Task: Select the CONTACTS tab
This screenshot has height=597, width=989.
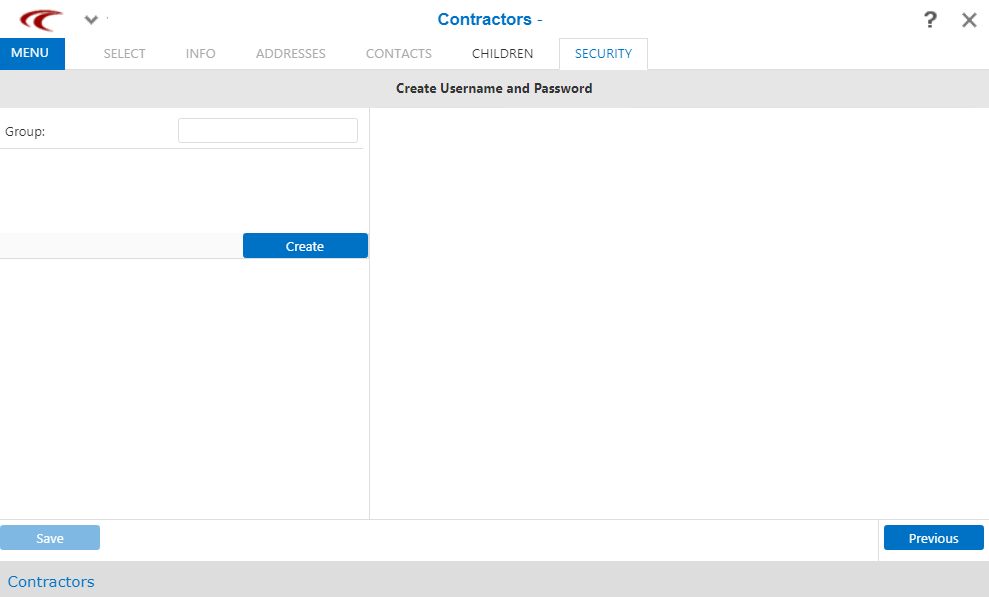Action: (398, 54)
